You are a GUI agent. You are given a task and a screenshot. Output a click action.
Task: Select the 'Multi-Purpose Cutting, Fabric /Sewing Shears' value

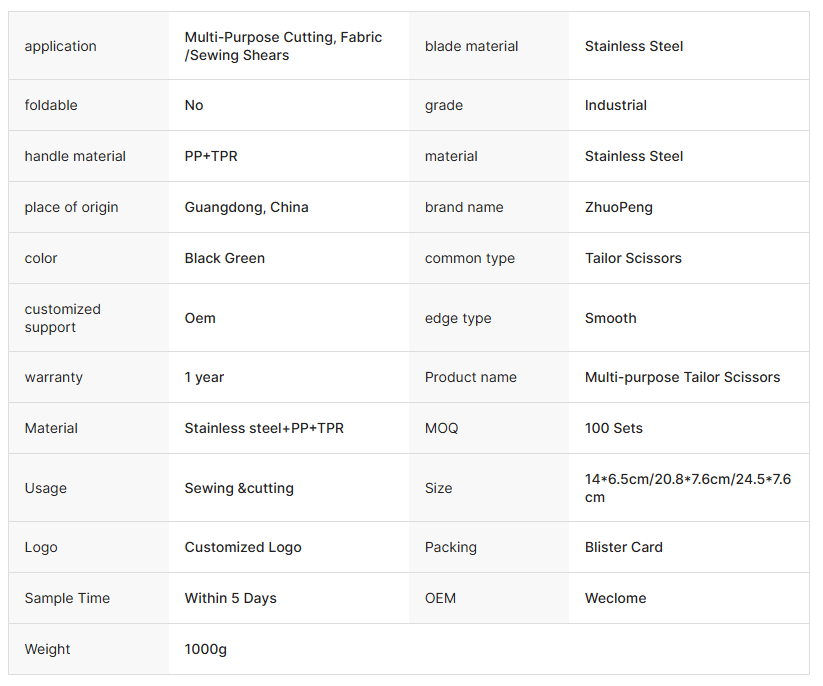click(283, 46)
